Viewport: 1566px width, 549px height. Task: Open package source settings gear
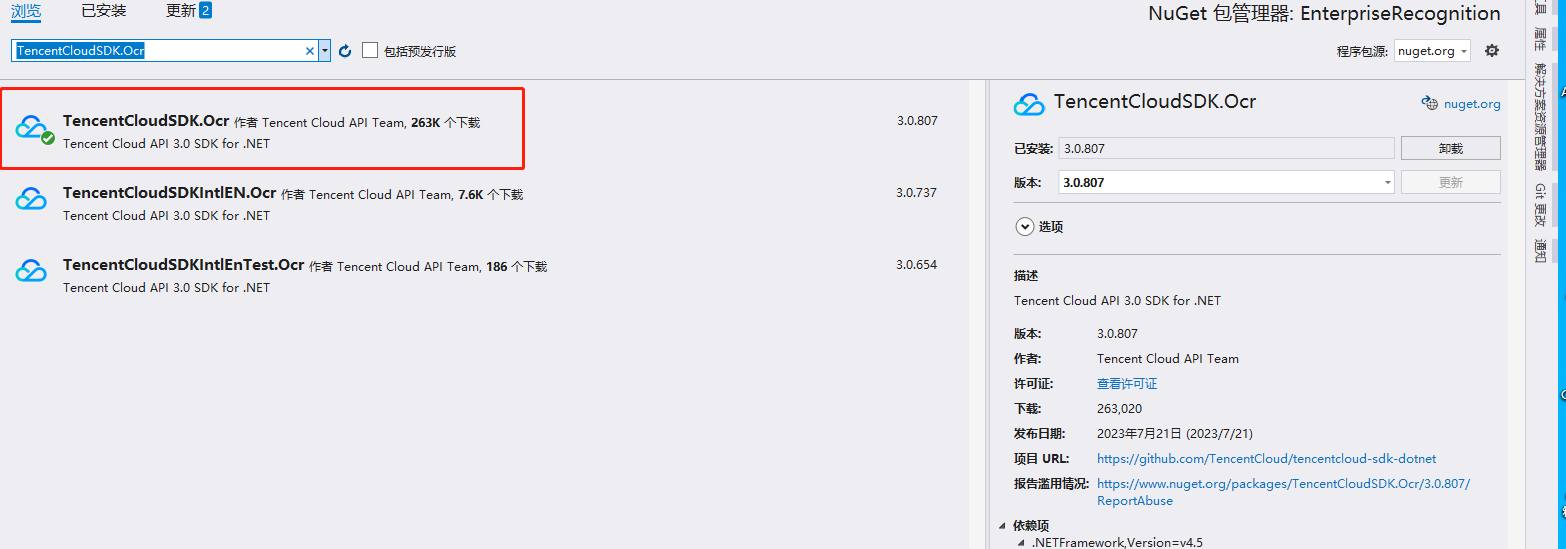(x=1492, y=50)
